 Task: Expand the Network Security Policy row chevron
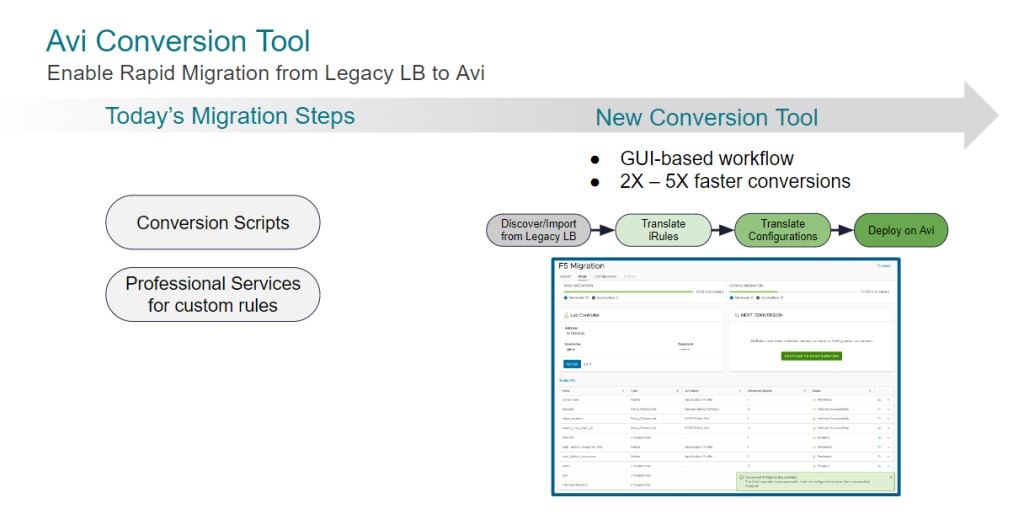tap(888, 409)
